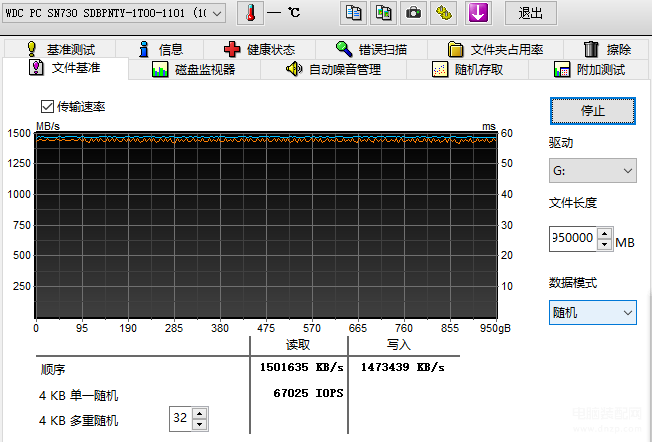This screenshot has width=652, height=442.
Task: Open options via the gears icon
Action: pos(443,13)
